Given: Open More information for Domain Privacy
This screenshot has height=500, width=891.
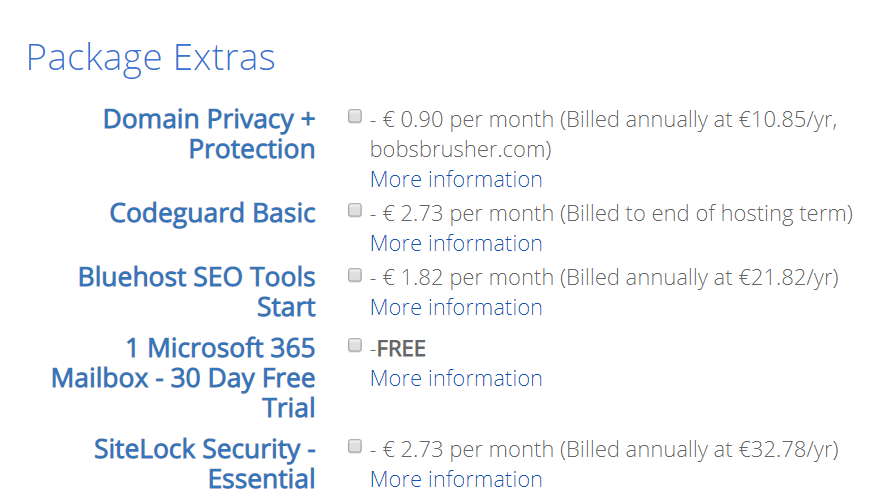Looking at the screenshot, I should 456,180.
